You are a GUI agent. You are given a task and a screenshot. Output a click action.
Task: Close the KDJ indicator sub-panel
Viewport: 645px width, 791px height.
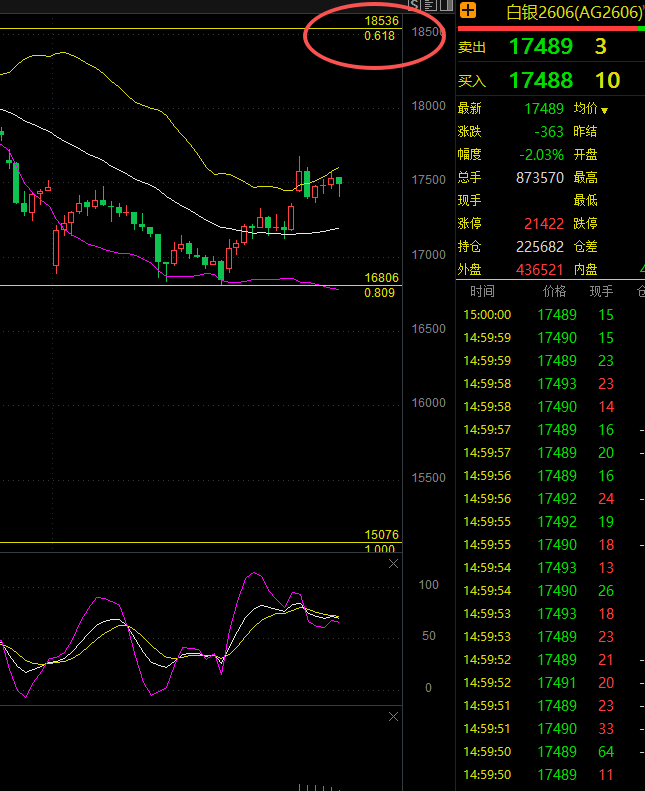[393, 563]
